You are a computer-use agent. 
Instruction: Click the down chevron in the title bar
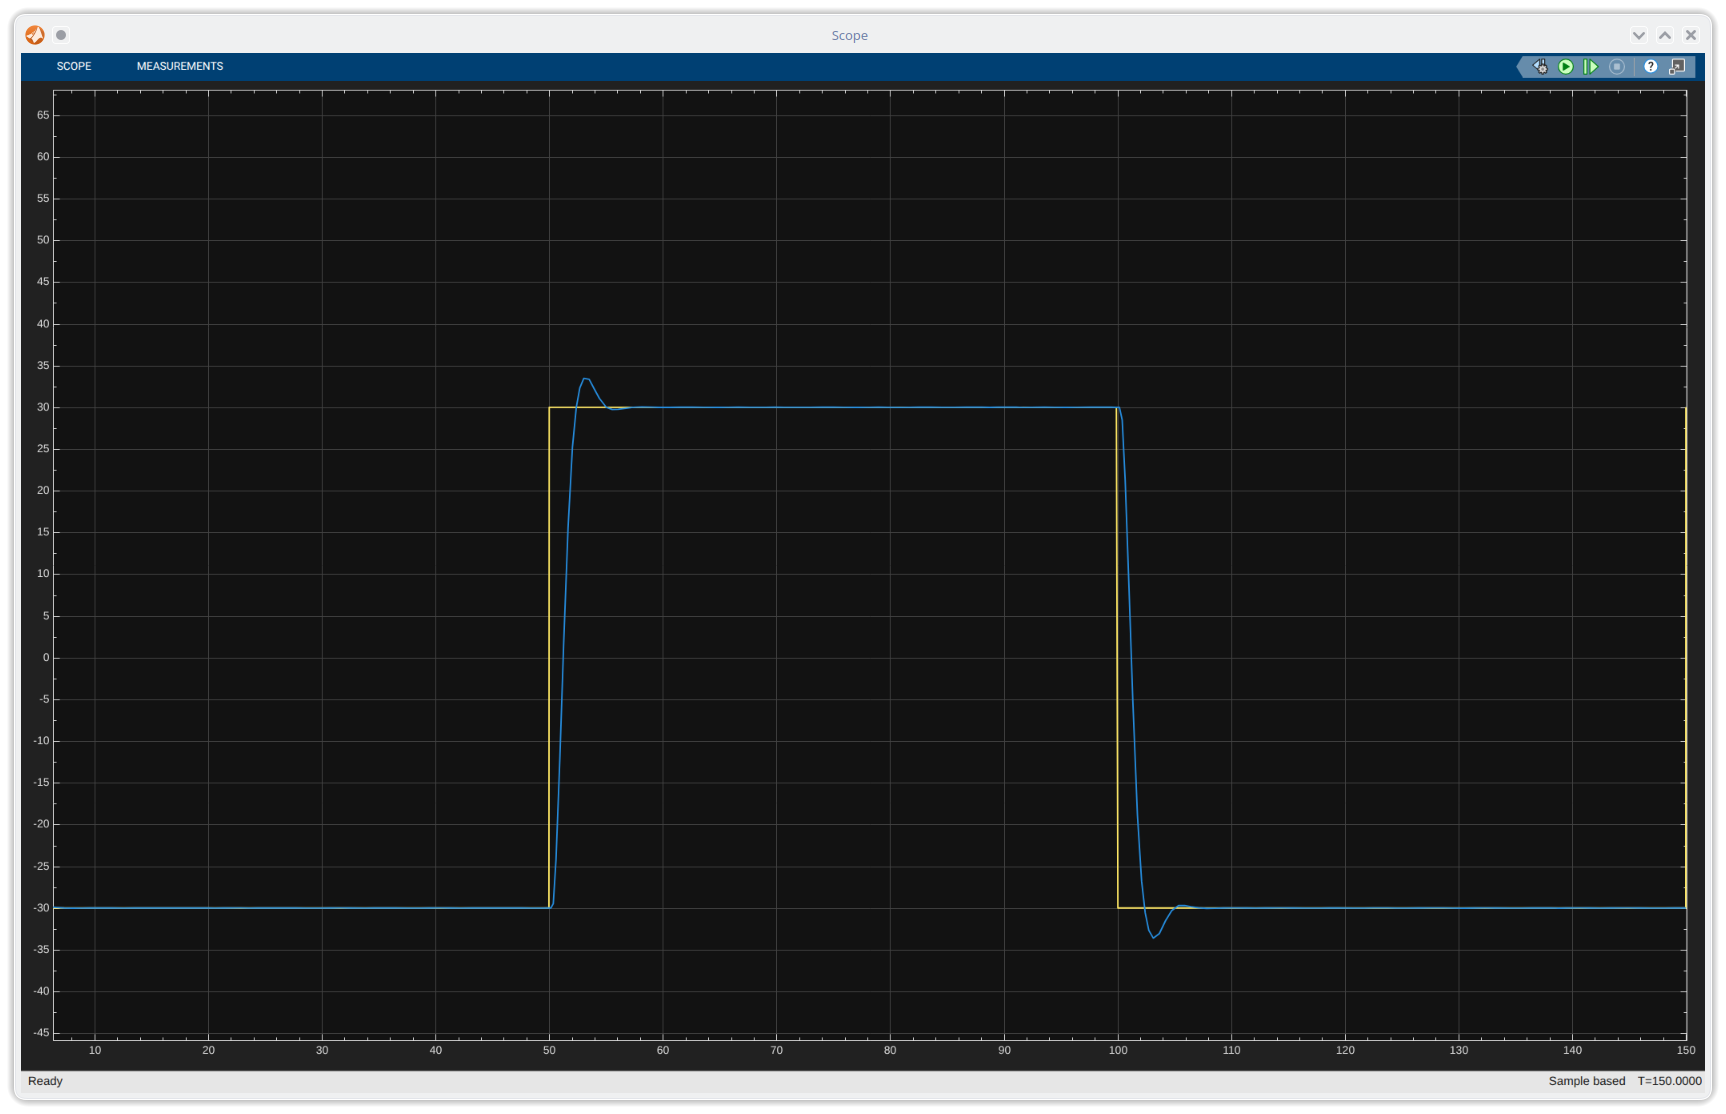coord(1639,35)
